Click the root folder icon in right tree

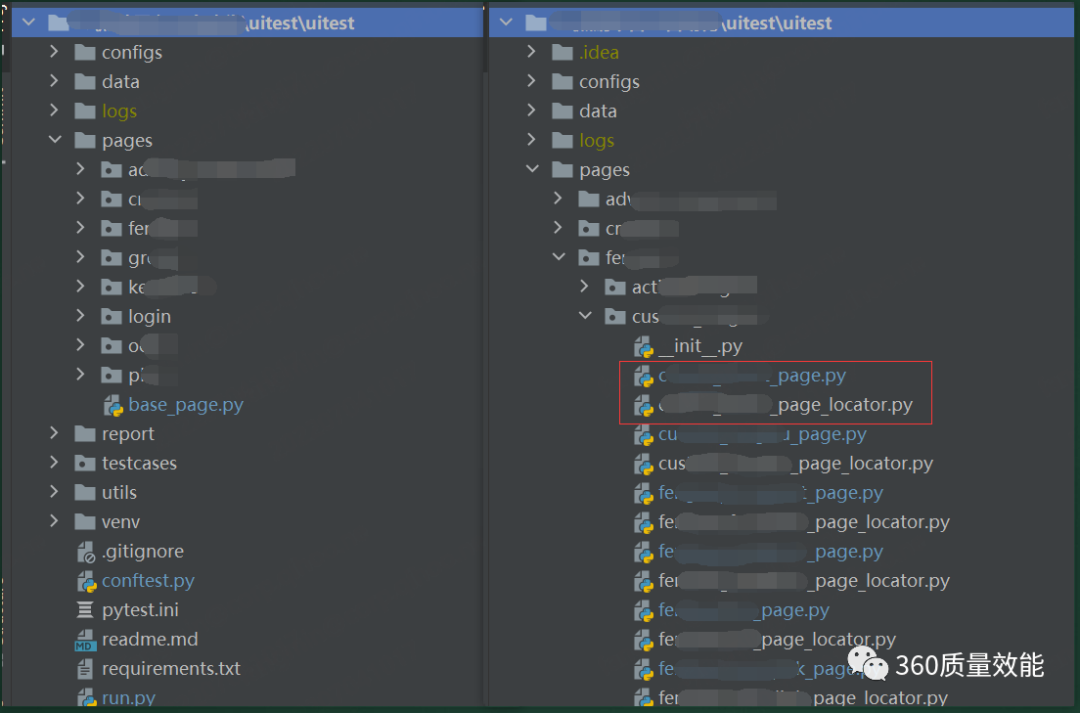pos(535,23)
